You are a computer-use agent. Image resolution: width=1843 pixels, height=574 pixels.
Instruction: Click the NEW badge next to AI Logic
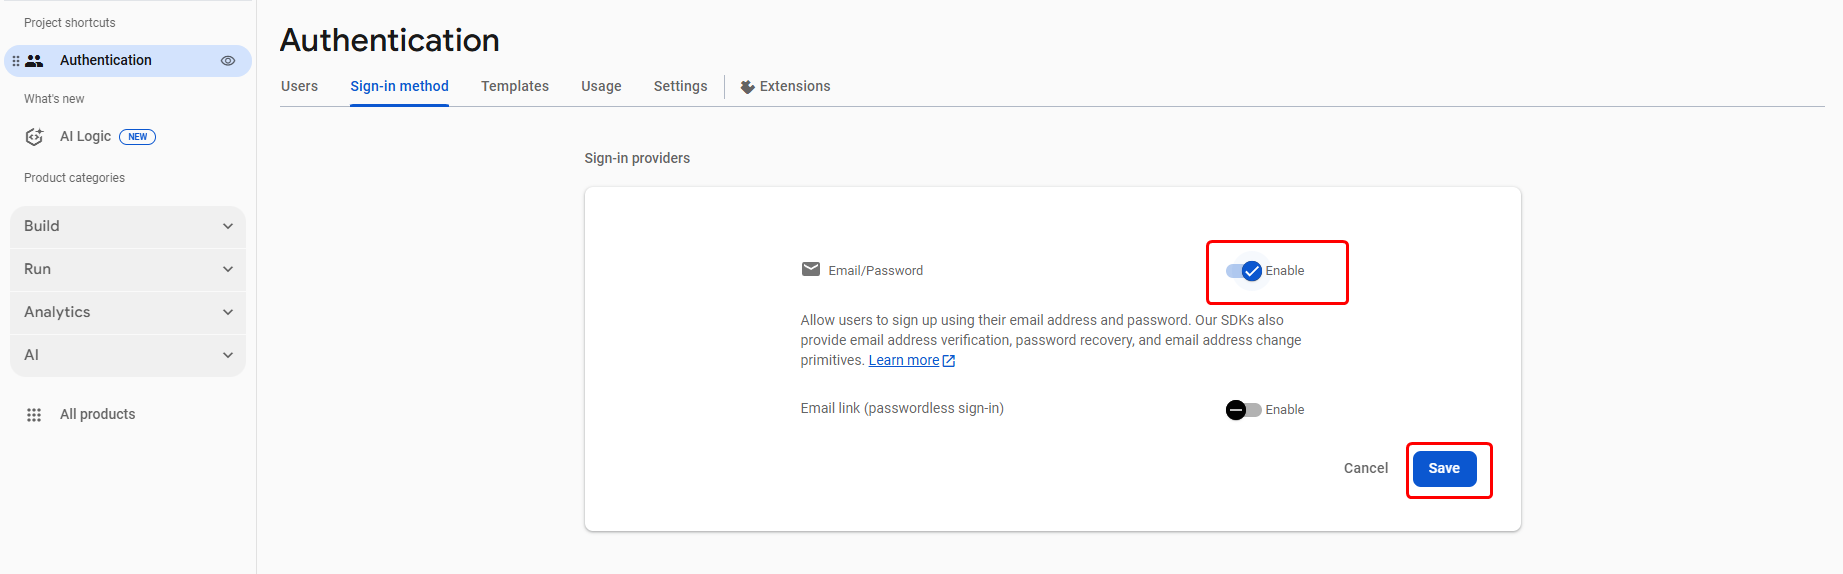(x=137, y=137)
